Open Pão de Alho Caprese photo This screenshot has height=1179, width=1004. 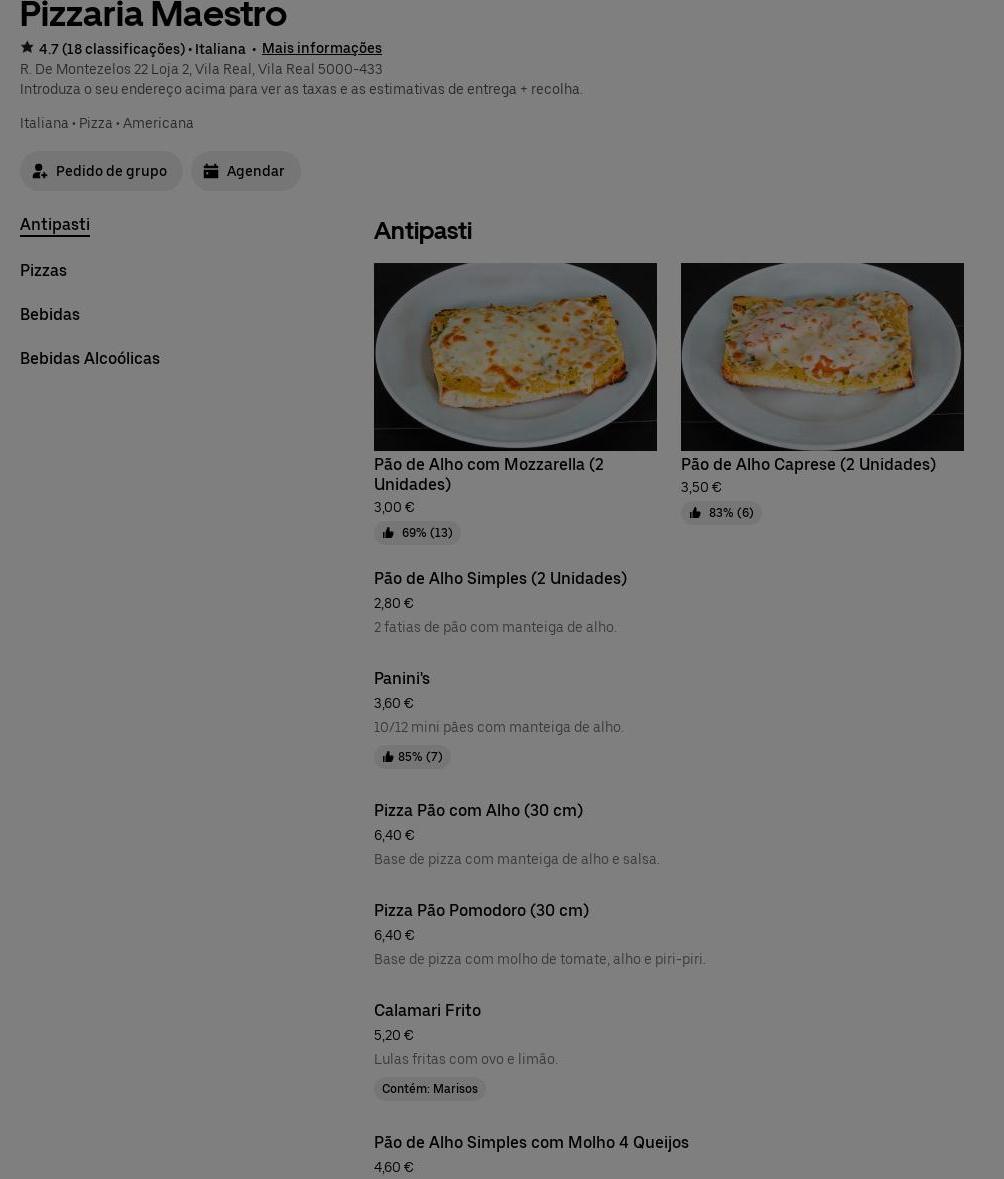pos(822,356)
